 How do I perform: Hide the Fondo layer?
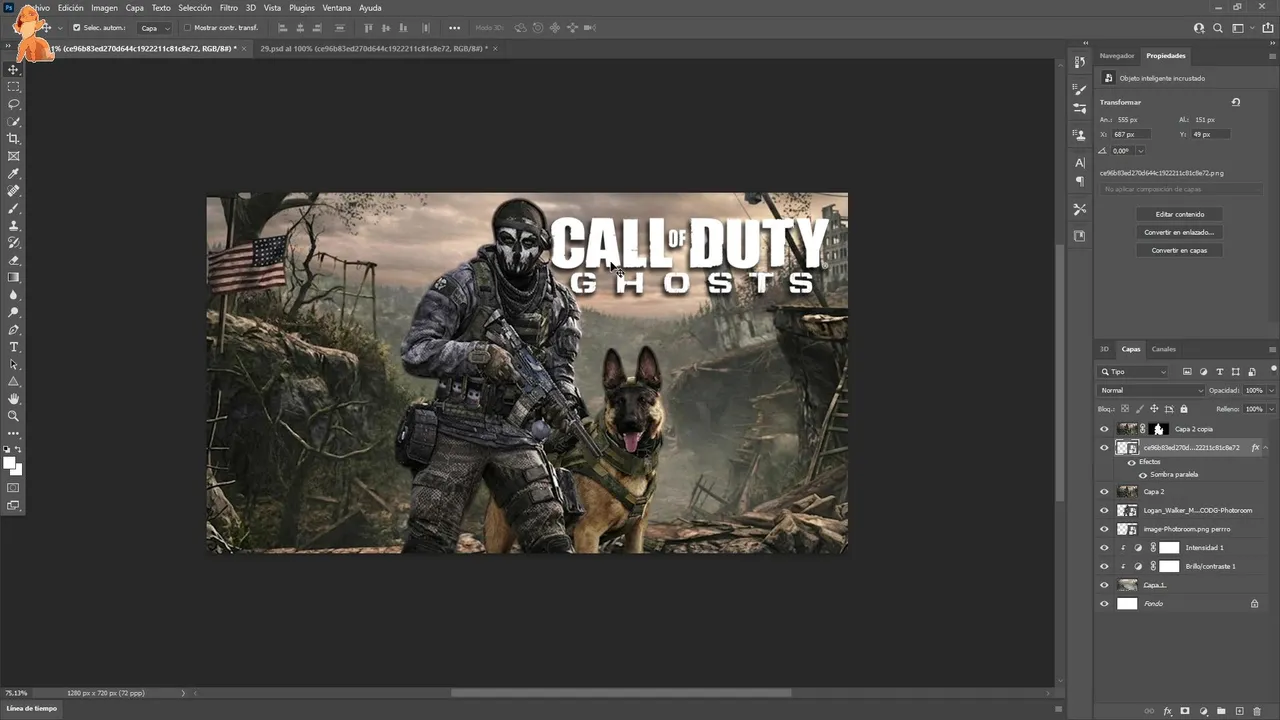[1104, 604]
